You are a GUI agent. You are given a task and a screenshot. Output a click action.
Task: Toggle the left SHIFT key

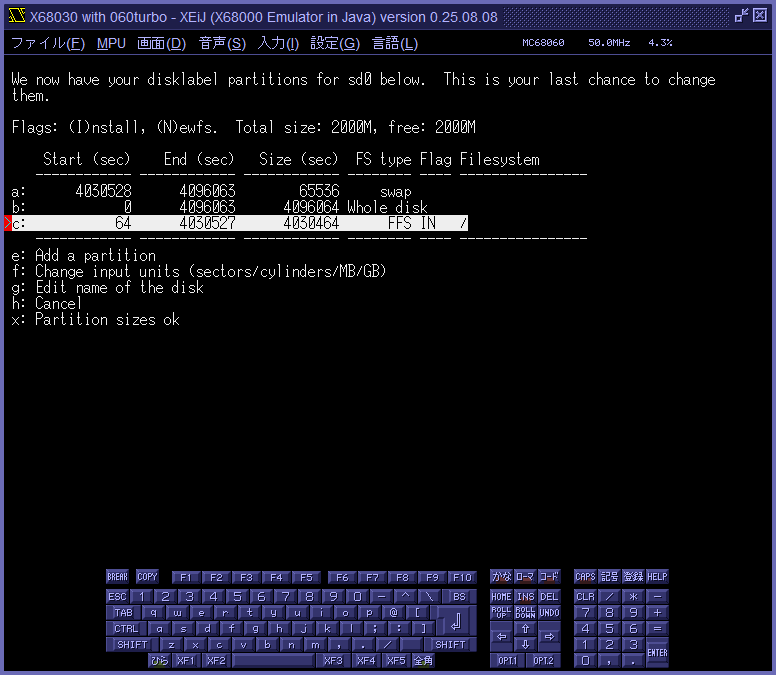click(x=132, y=644)
